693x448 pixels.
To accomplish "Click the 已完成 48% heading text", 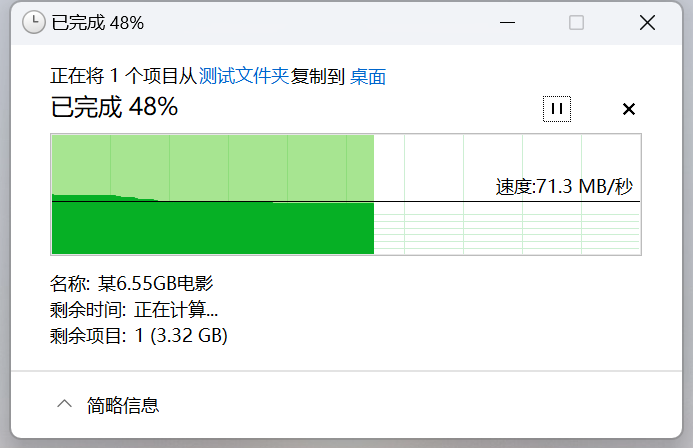I will point(114,107).
